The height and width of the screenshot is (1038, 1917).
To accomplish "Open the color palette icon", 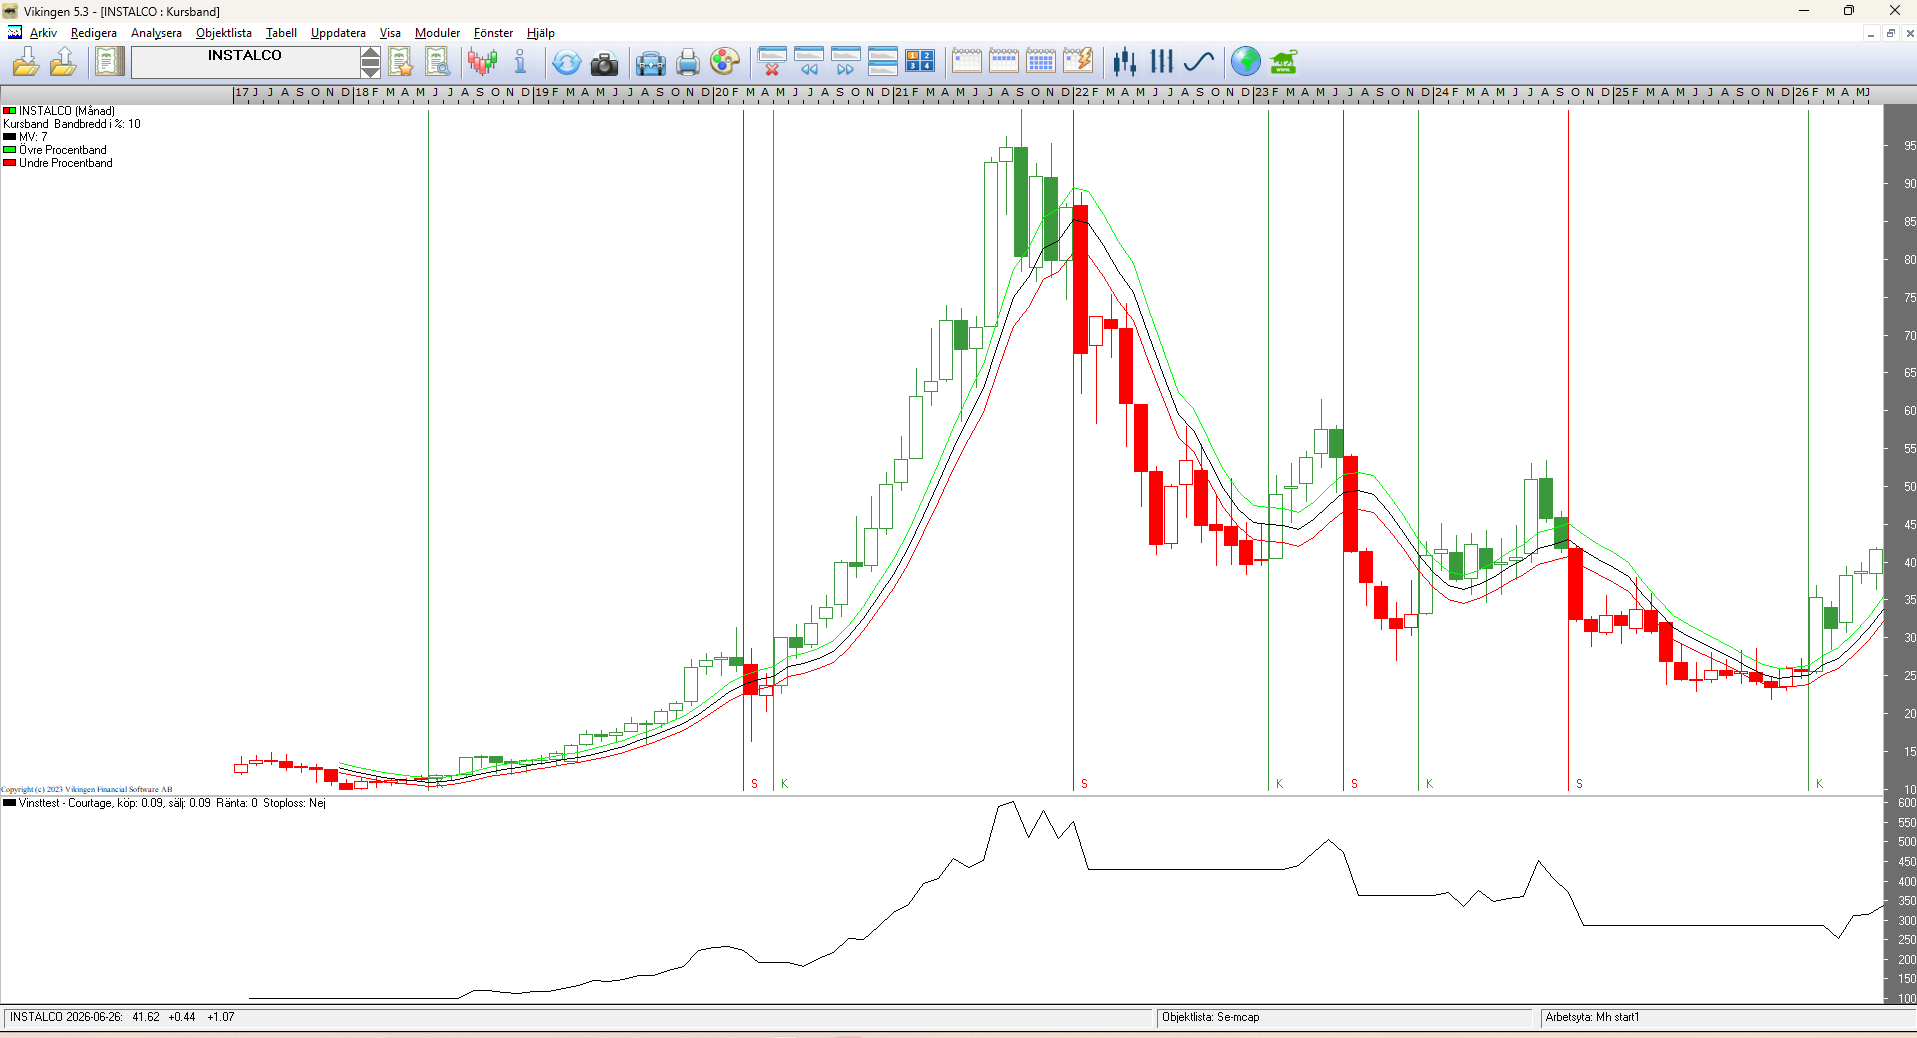I will [x=724, y=62].
